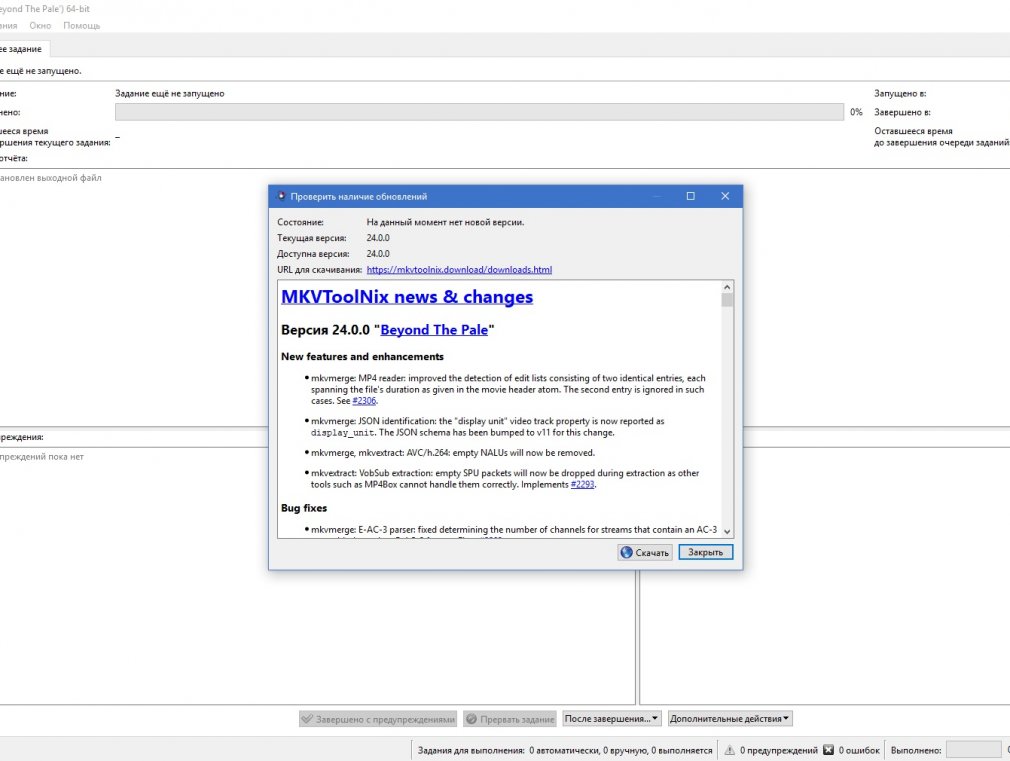Open issue #2293 link
Image resolution: width=1010 pixels, height=761 pixels.
tap(582, 485)
